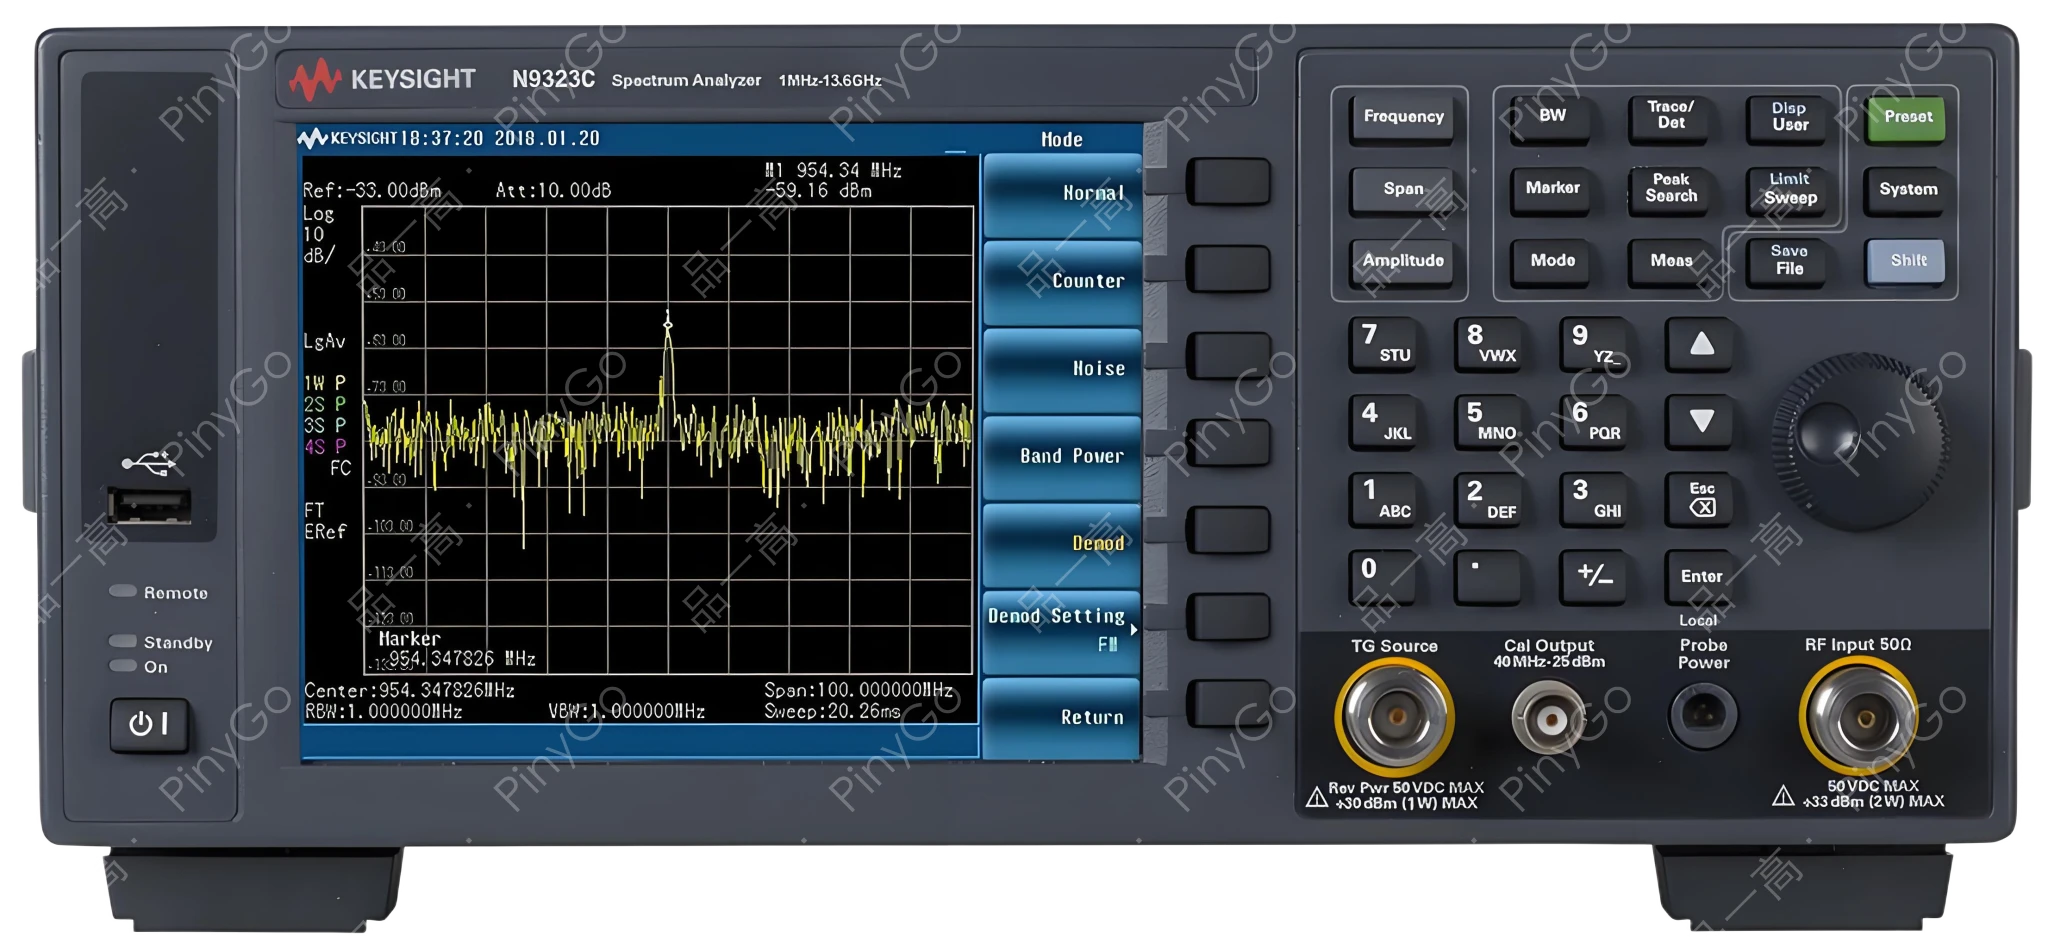
Task: Select the Demod softkey menu item
Action: click(1062, 544)
